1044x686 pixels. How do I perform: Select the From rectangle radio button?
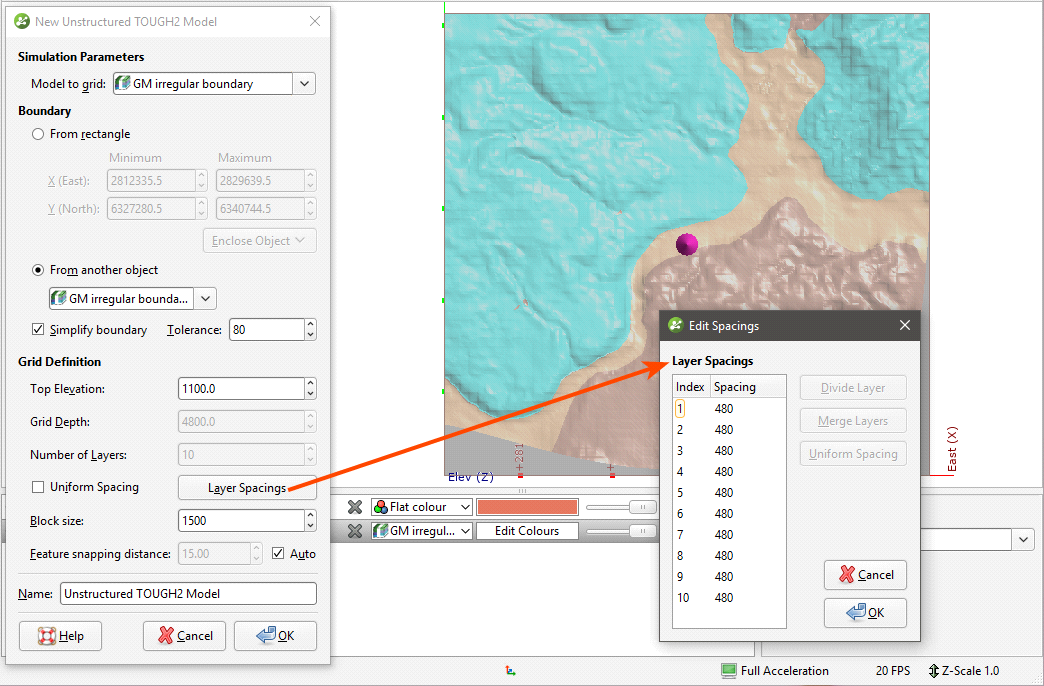[38, 134]
